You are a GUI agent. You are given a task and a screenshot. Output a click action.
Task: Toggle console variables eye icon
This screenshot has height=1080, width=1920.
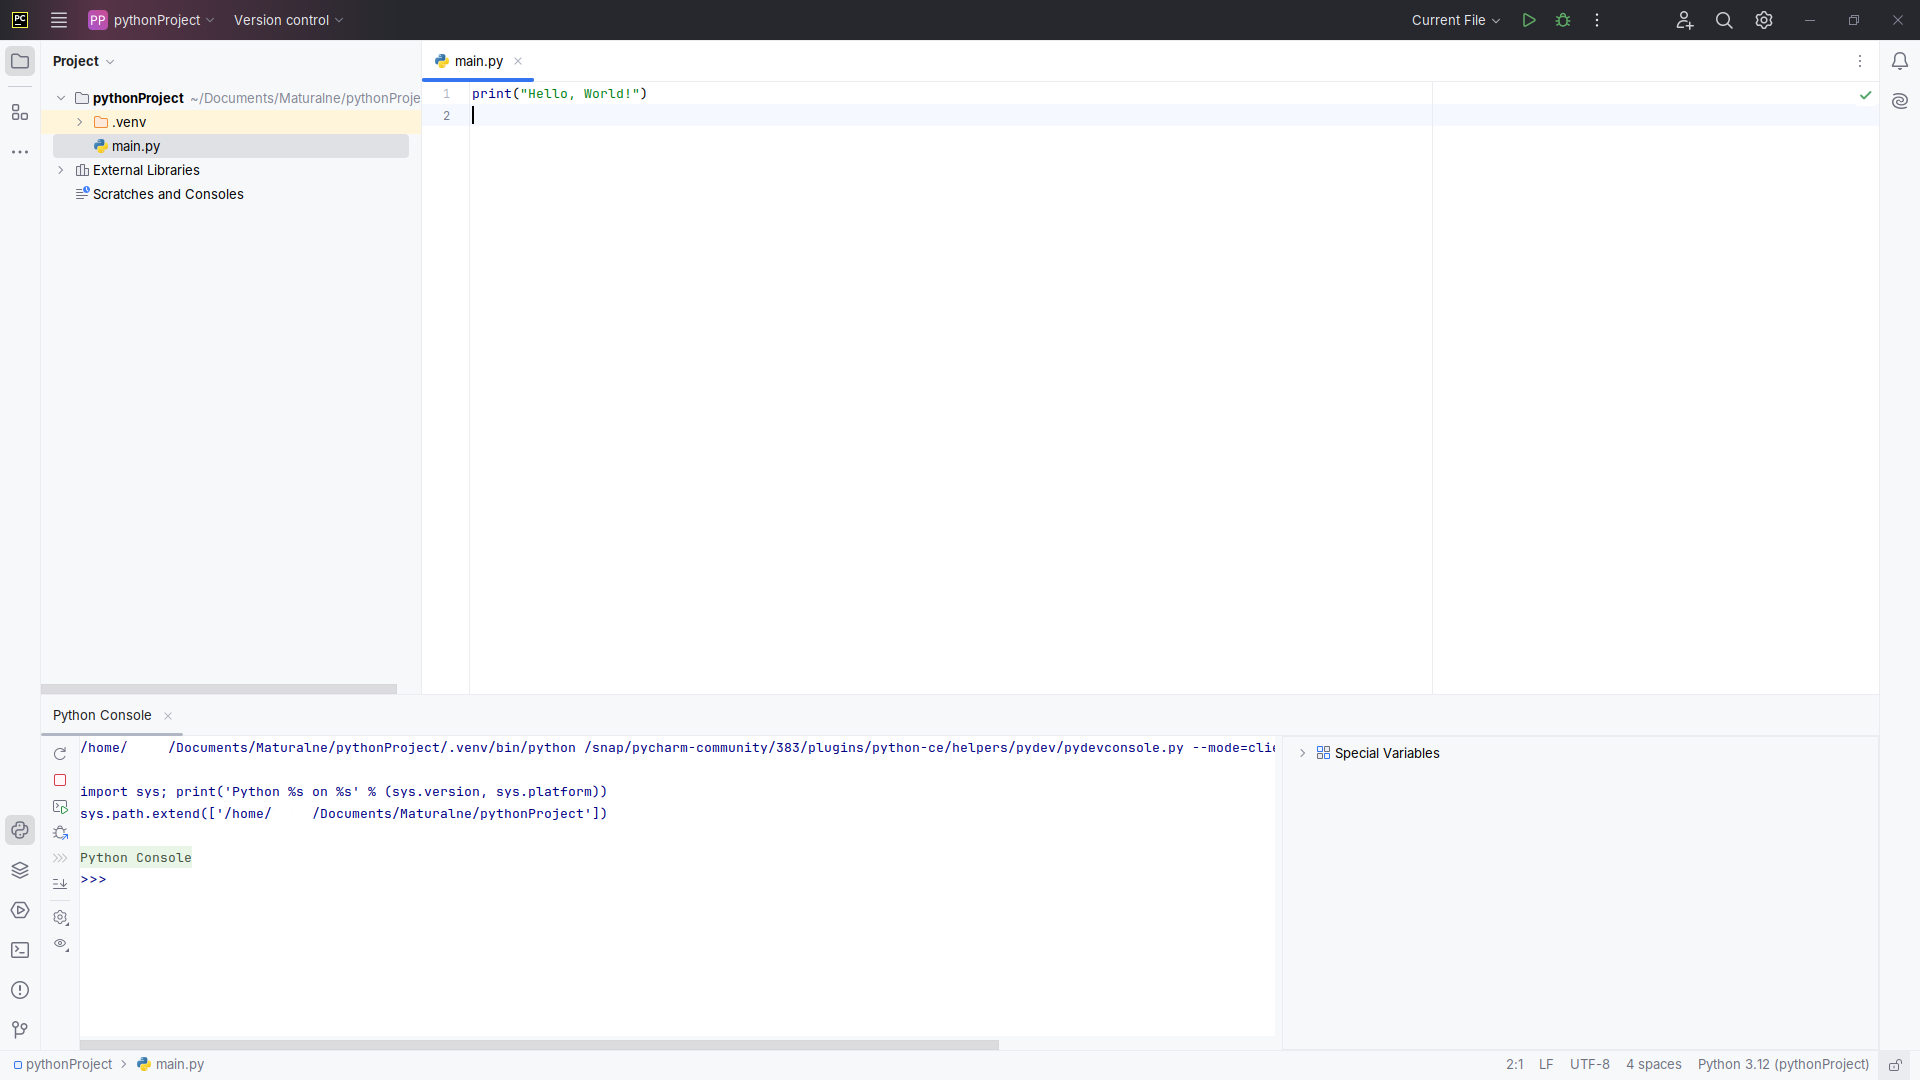[60, 944]
